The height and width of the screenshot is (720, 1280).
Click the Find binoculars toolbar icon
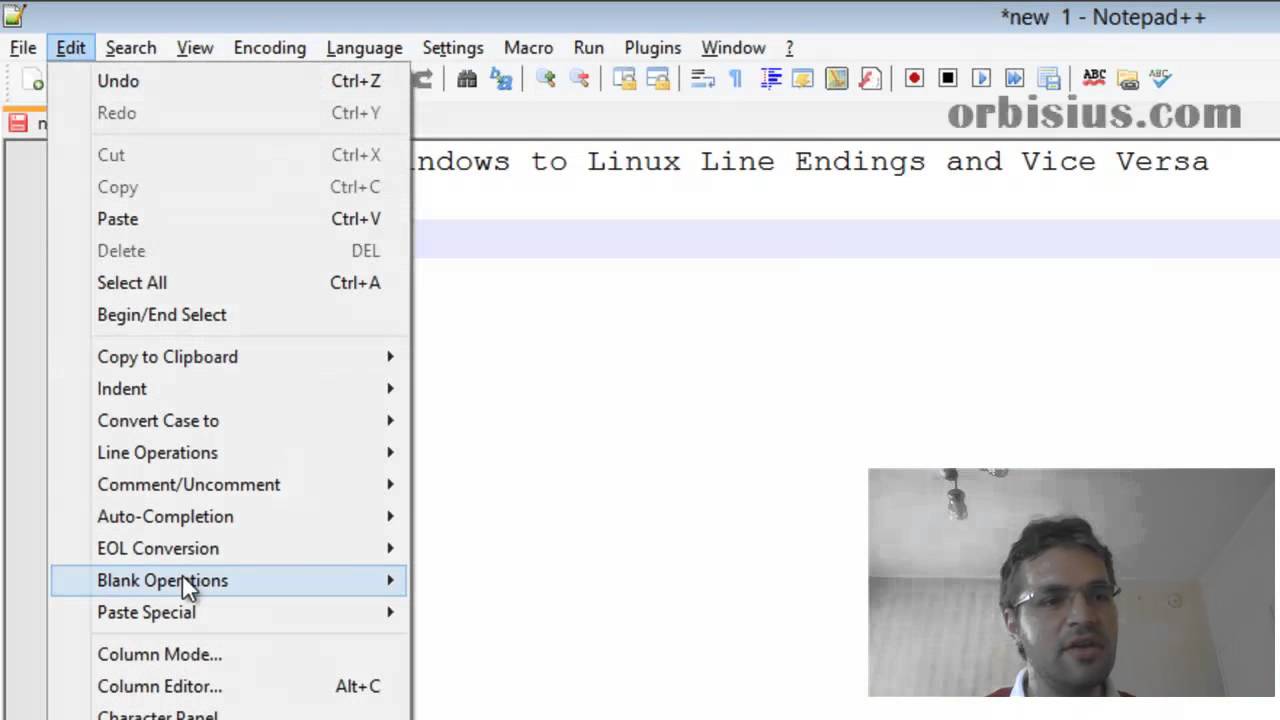(467, 79)
